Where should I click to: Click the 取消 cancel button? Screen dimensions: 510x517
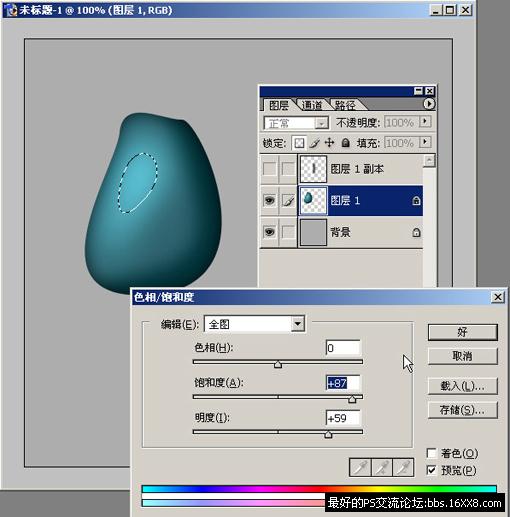tap(462, 356)
